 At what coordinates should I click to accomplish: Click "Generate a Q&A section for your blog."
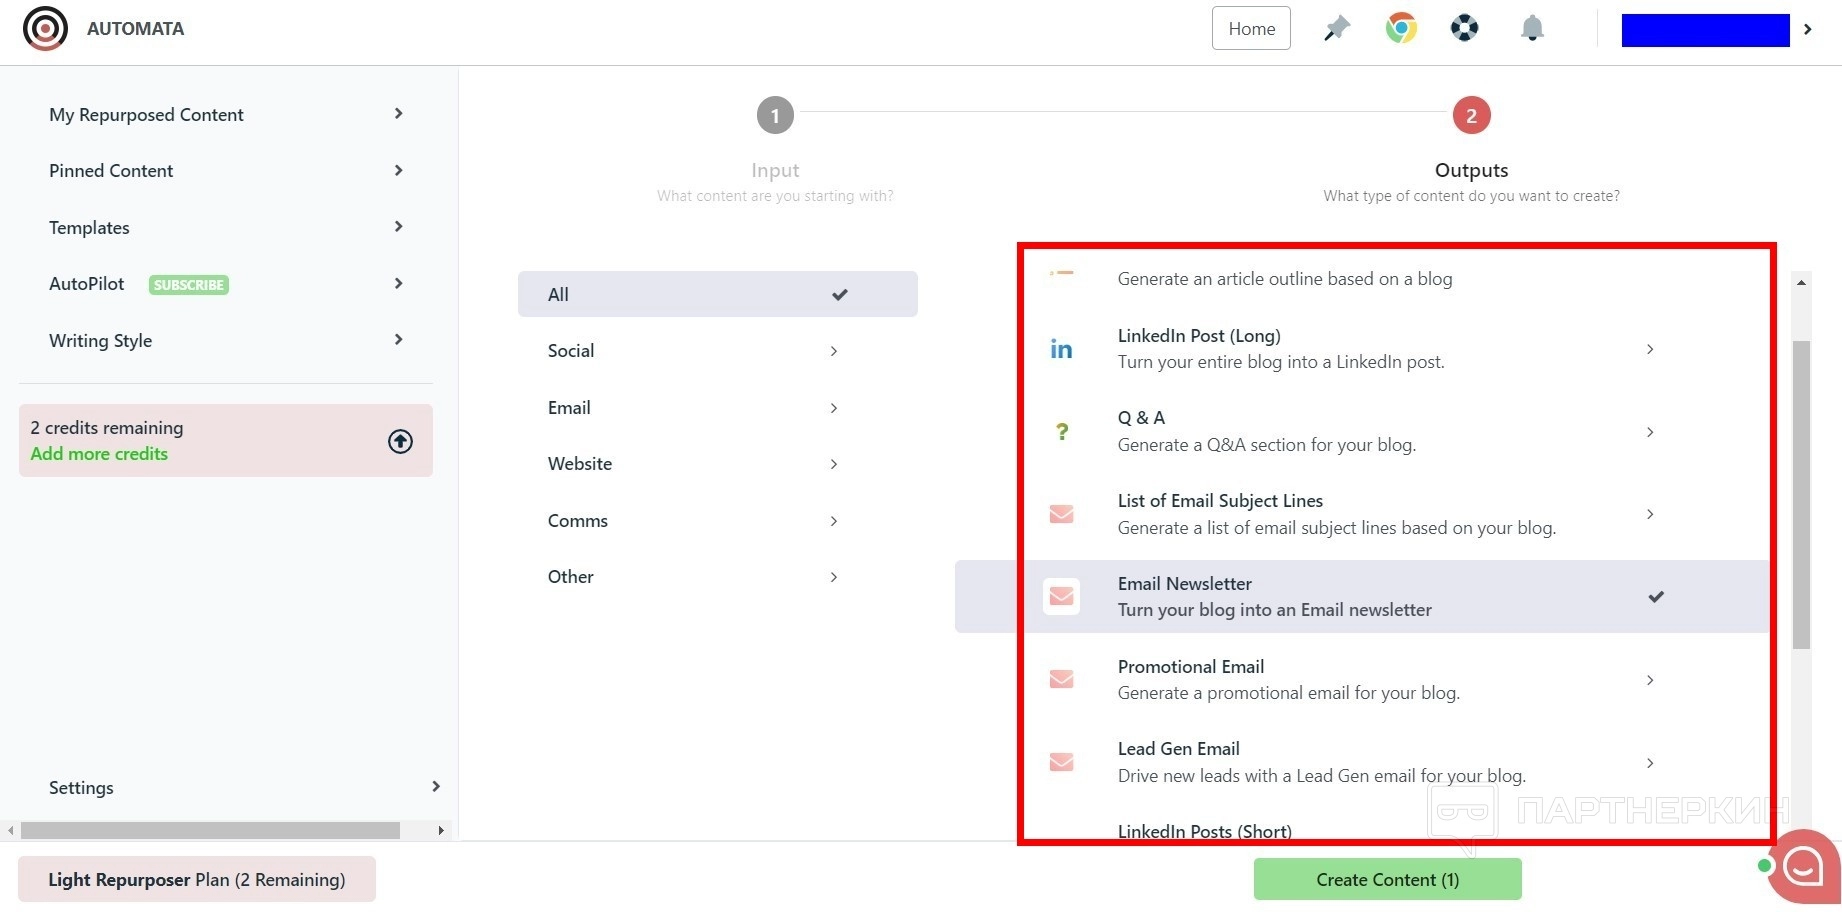1267,445
